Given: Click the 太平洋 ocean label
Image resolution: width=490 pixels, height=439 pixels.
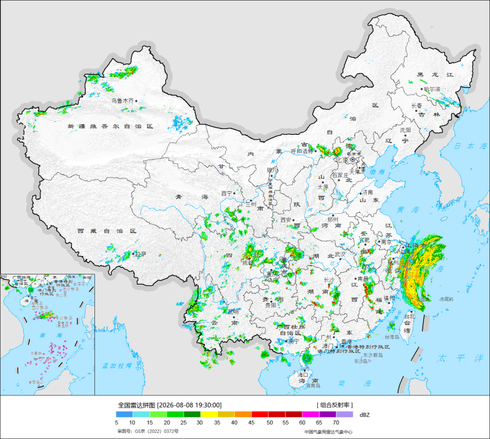Looking at the screenshot, I should (x=460, y=358).
